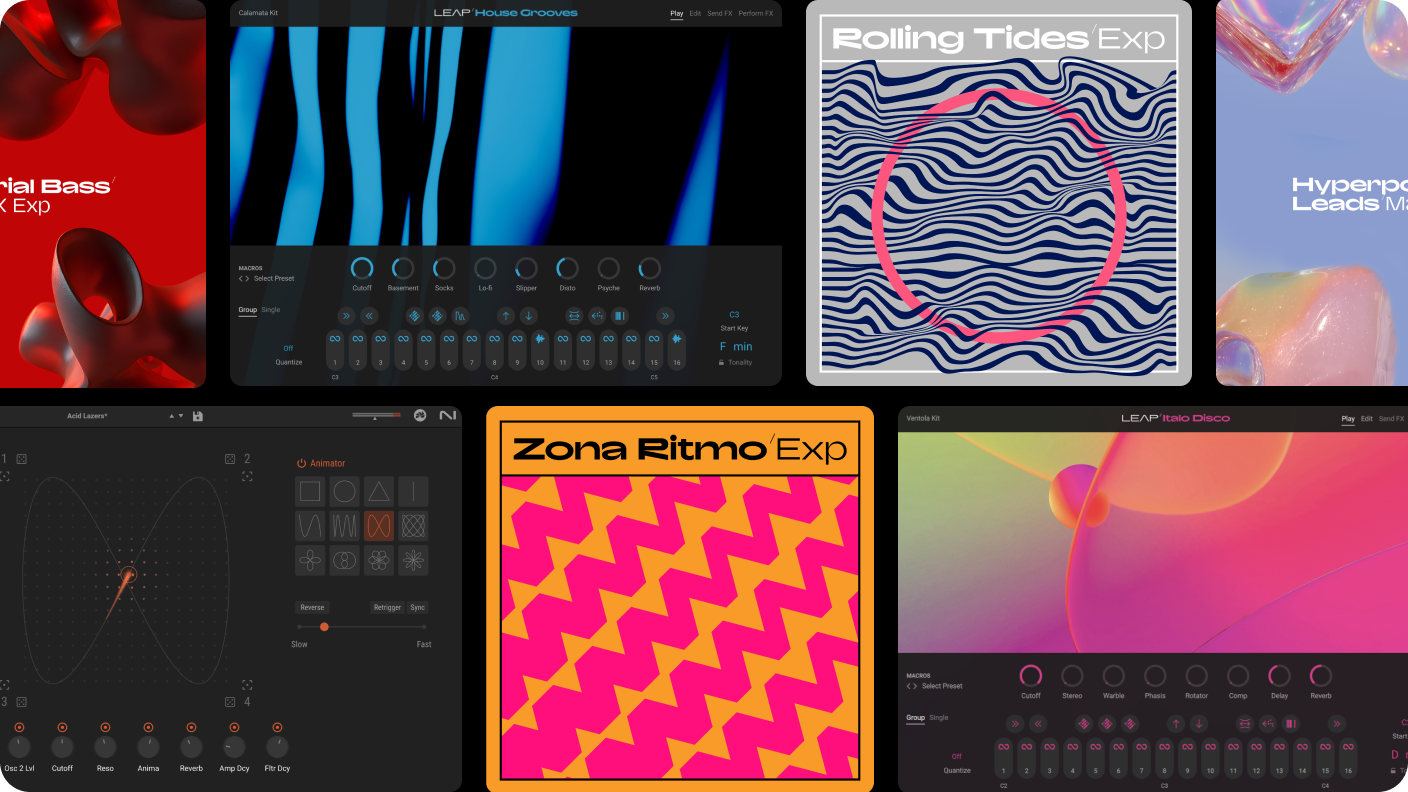Select the vertical line shape in Animator
The width and height of the screenshot is (1408, 792).
pyautogui.click(x=413, y=491)
